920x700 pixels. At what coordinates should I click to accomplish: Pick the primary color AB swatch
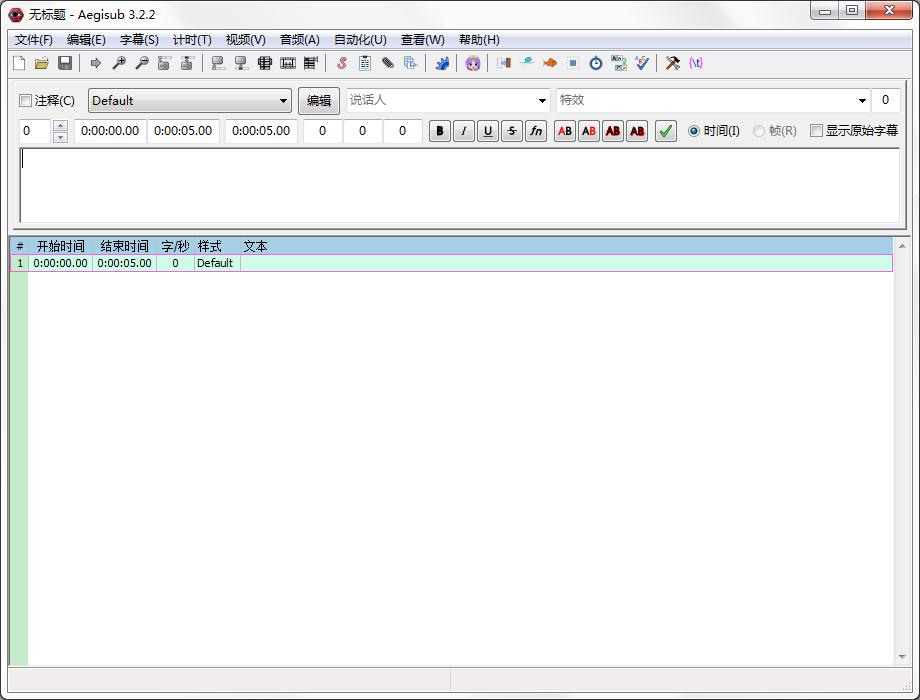click(565, 131)
